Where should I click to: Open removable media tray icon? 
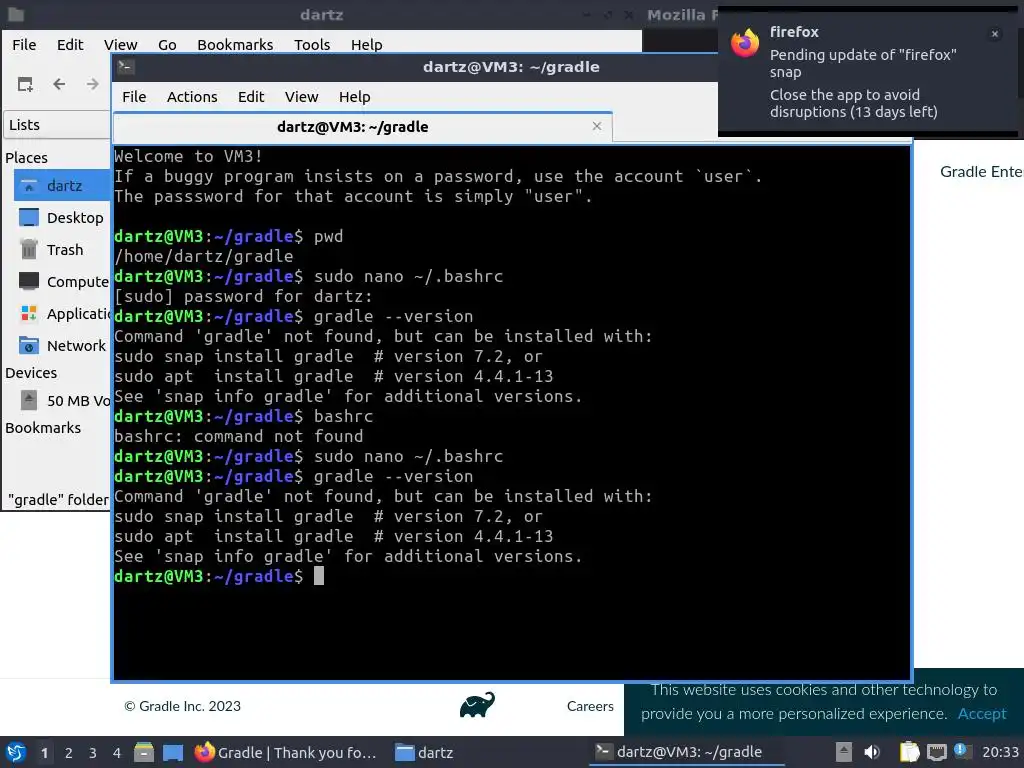coord(844,752)
